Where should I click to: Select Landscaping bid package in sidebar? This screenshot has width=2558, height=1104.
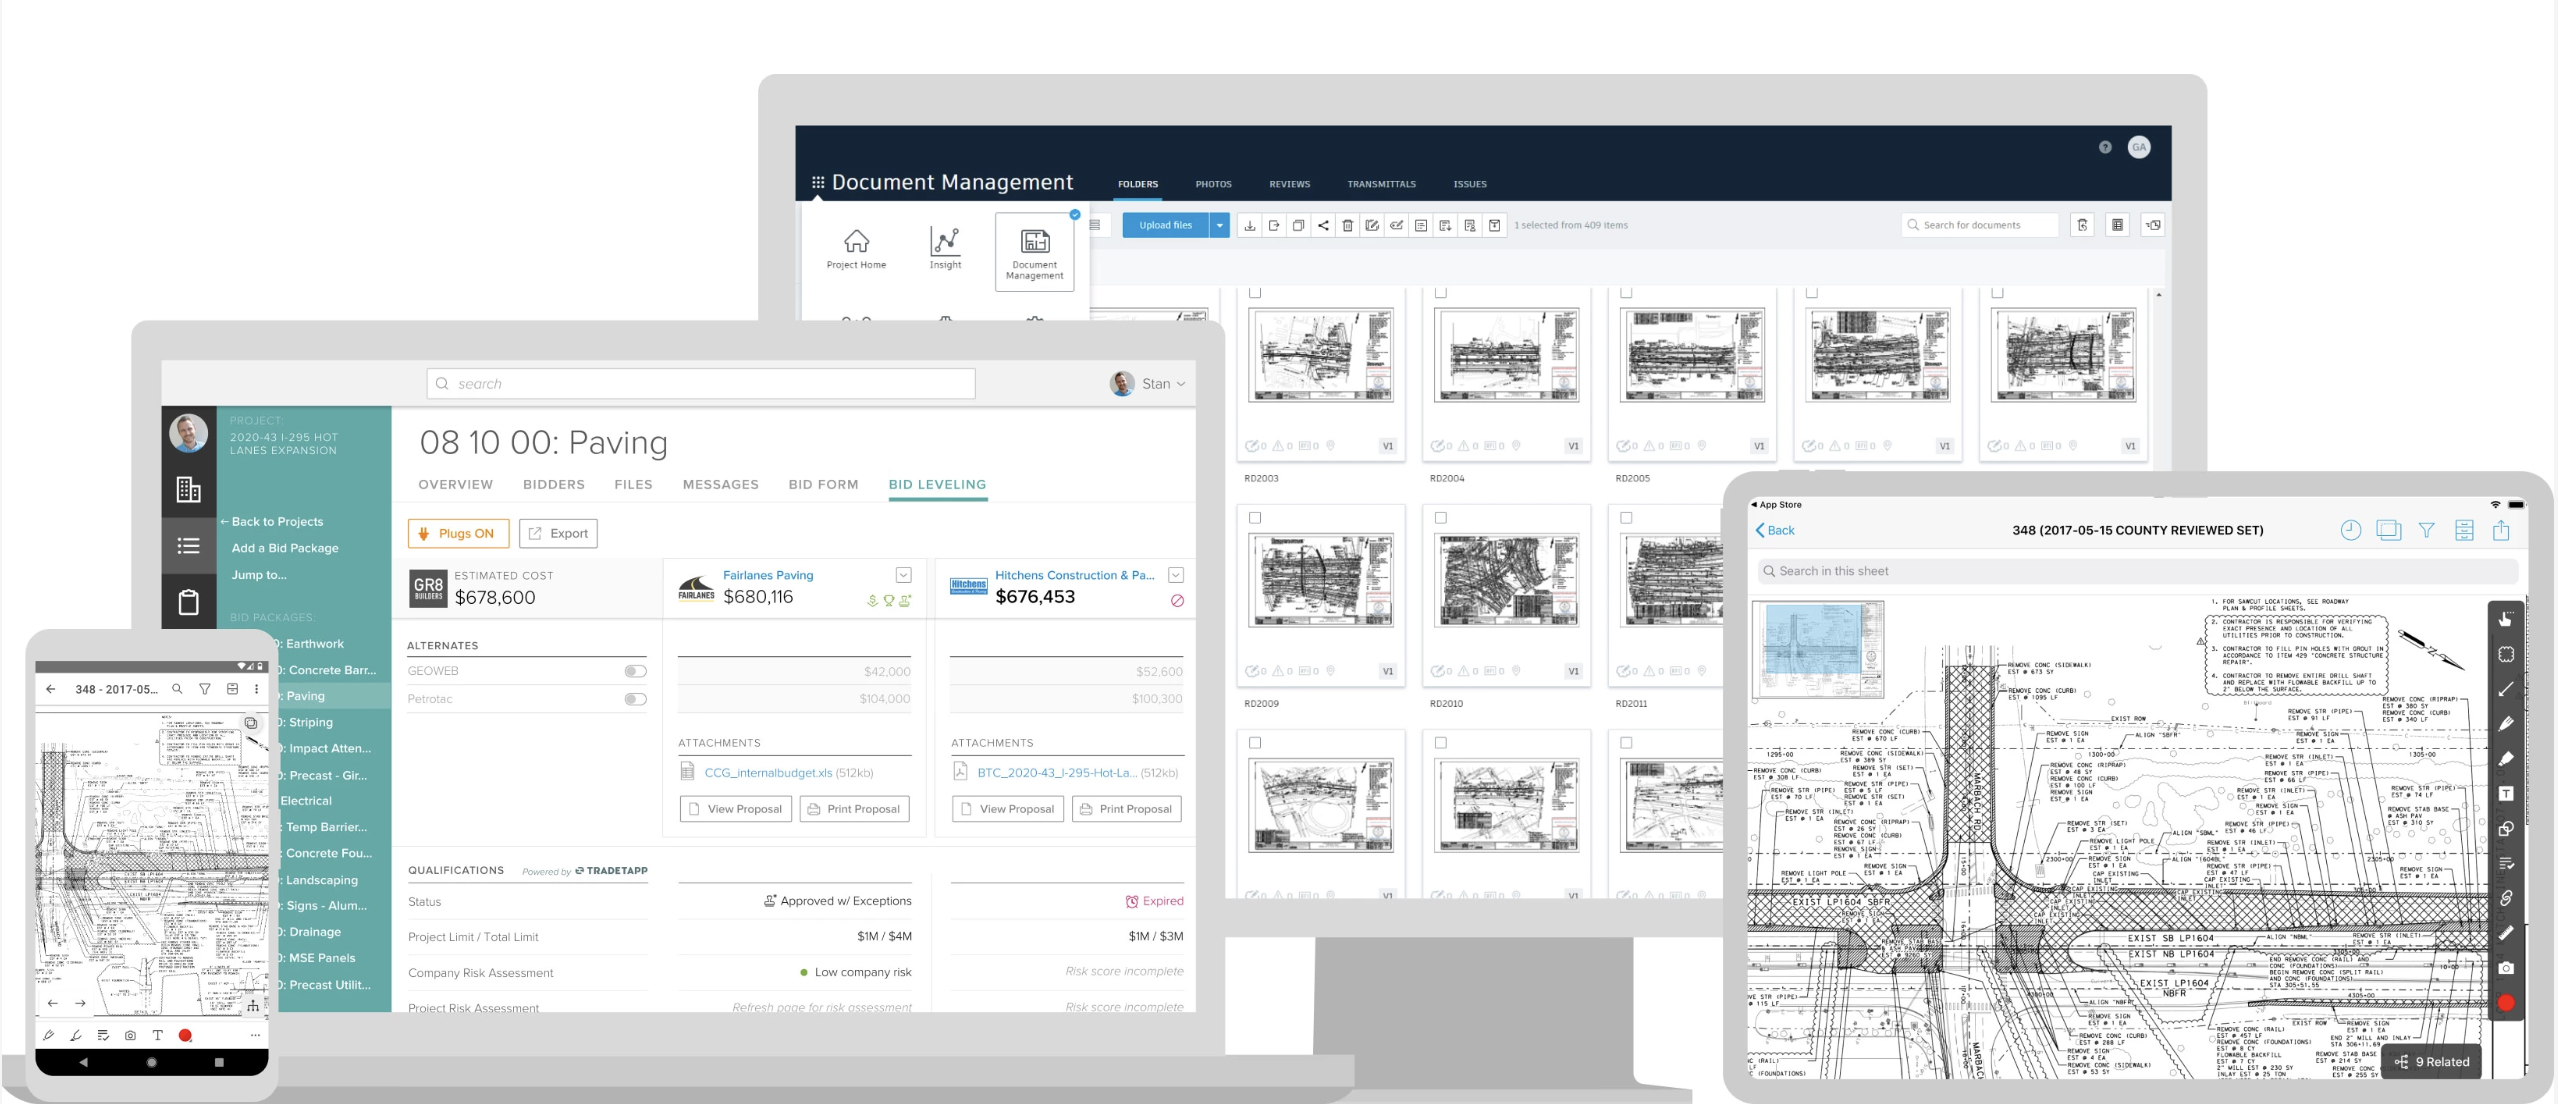point(322,880)
